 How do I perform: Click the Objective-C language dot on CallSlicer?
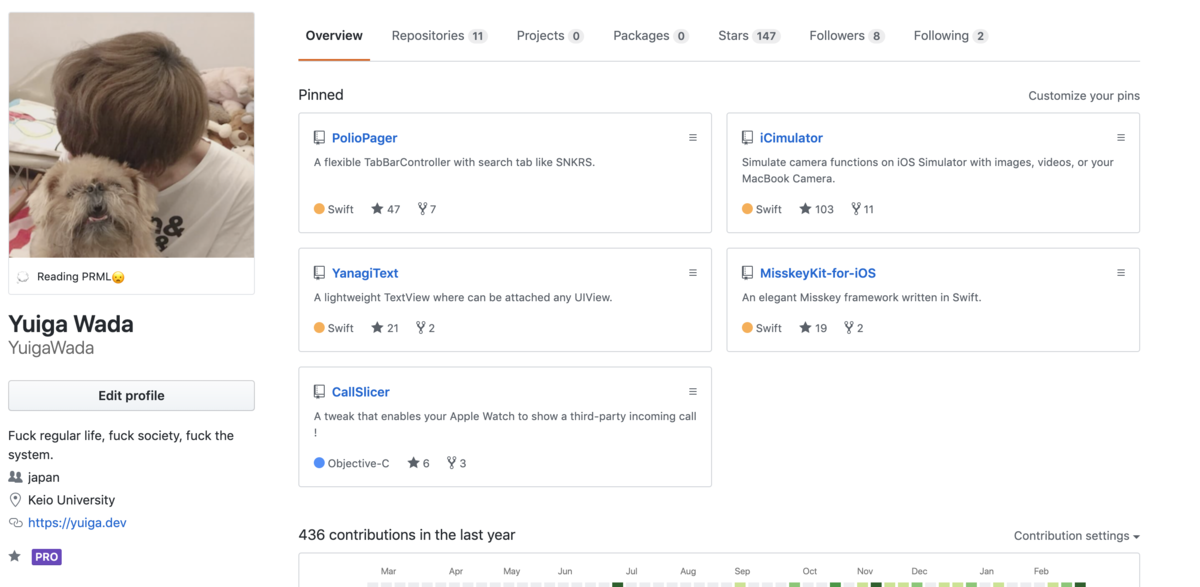click(x=319, y=463)
